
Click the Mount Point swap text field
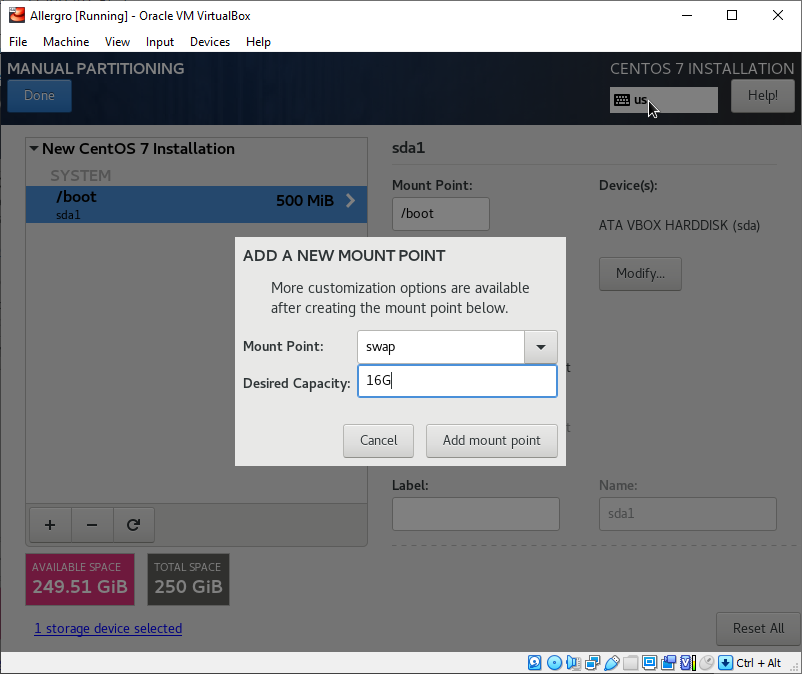click(x=441, y=347)
